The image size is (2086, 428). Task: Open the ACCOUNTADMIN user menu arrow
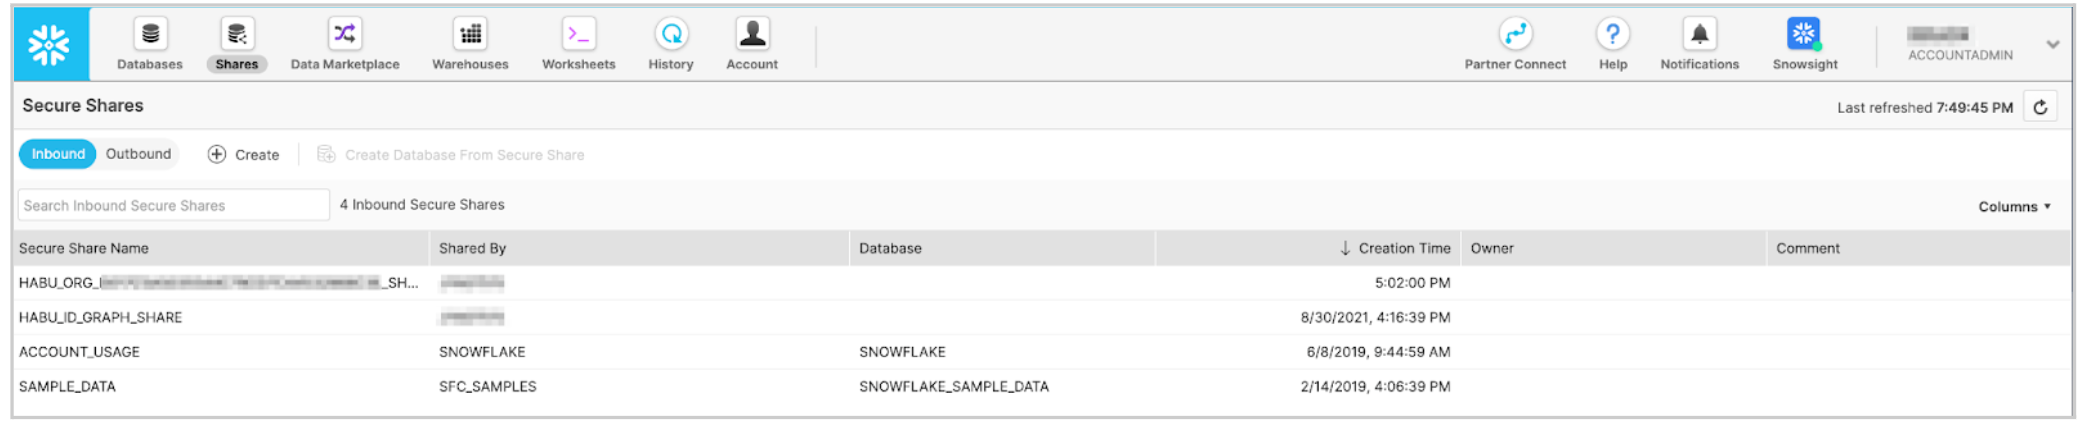2052,45
